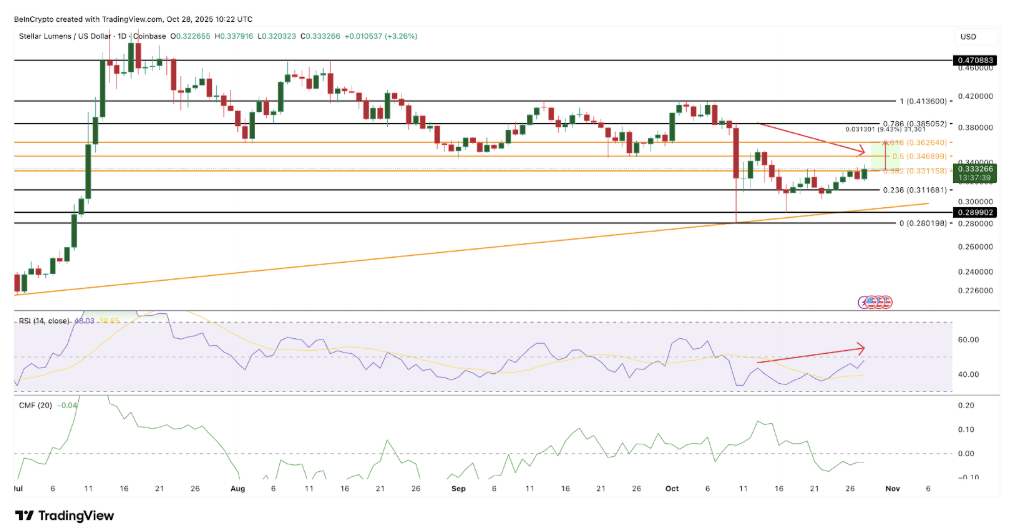Click the event flag icons above RSI pane
The height and width of the screenshot is (532, 1020).
point(877,301)
